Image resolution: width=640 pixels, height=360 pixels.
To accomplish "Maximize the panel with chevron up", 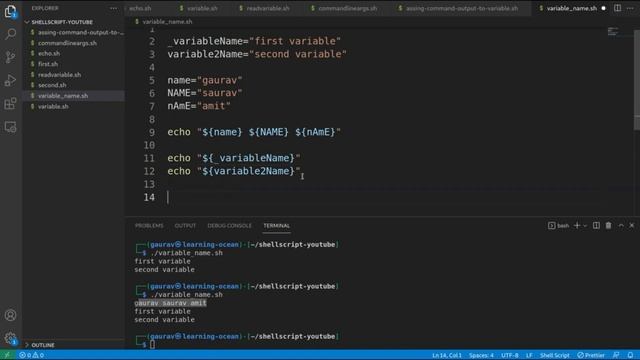I will click(621, 226).
